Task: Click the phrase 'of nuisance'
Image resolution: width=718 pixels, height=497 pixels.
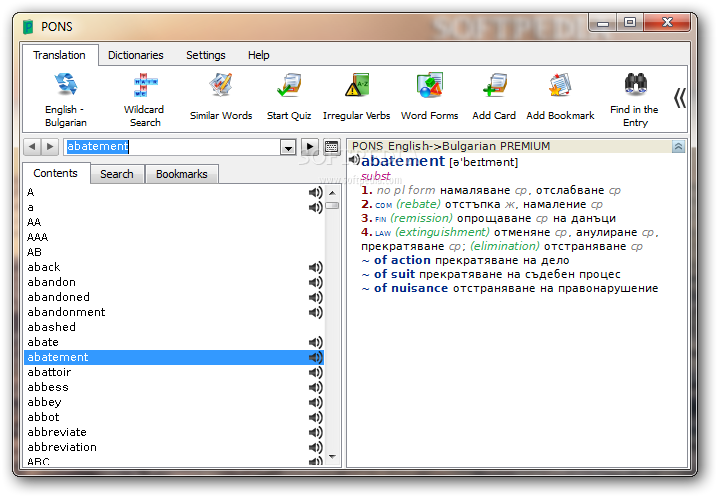Action: click(x=411, y=288)
